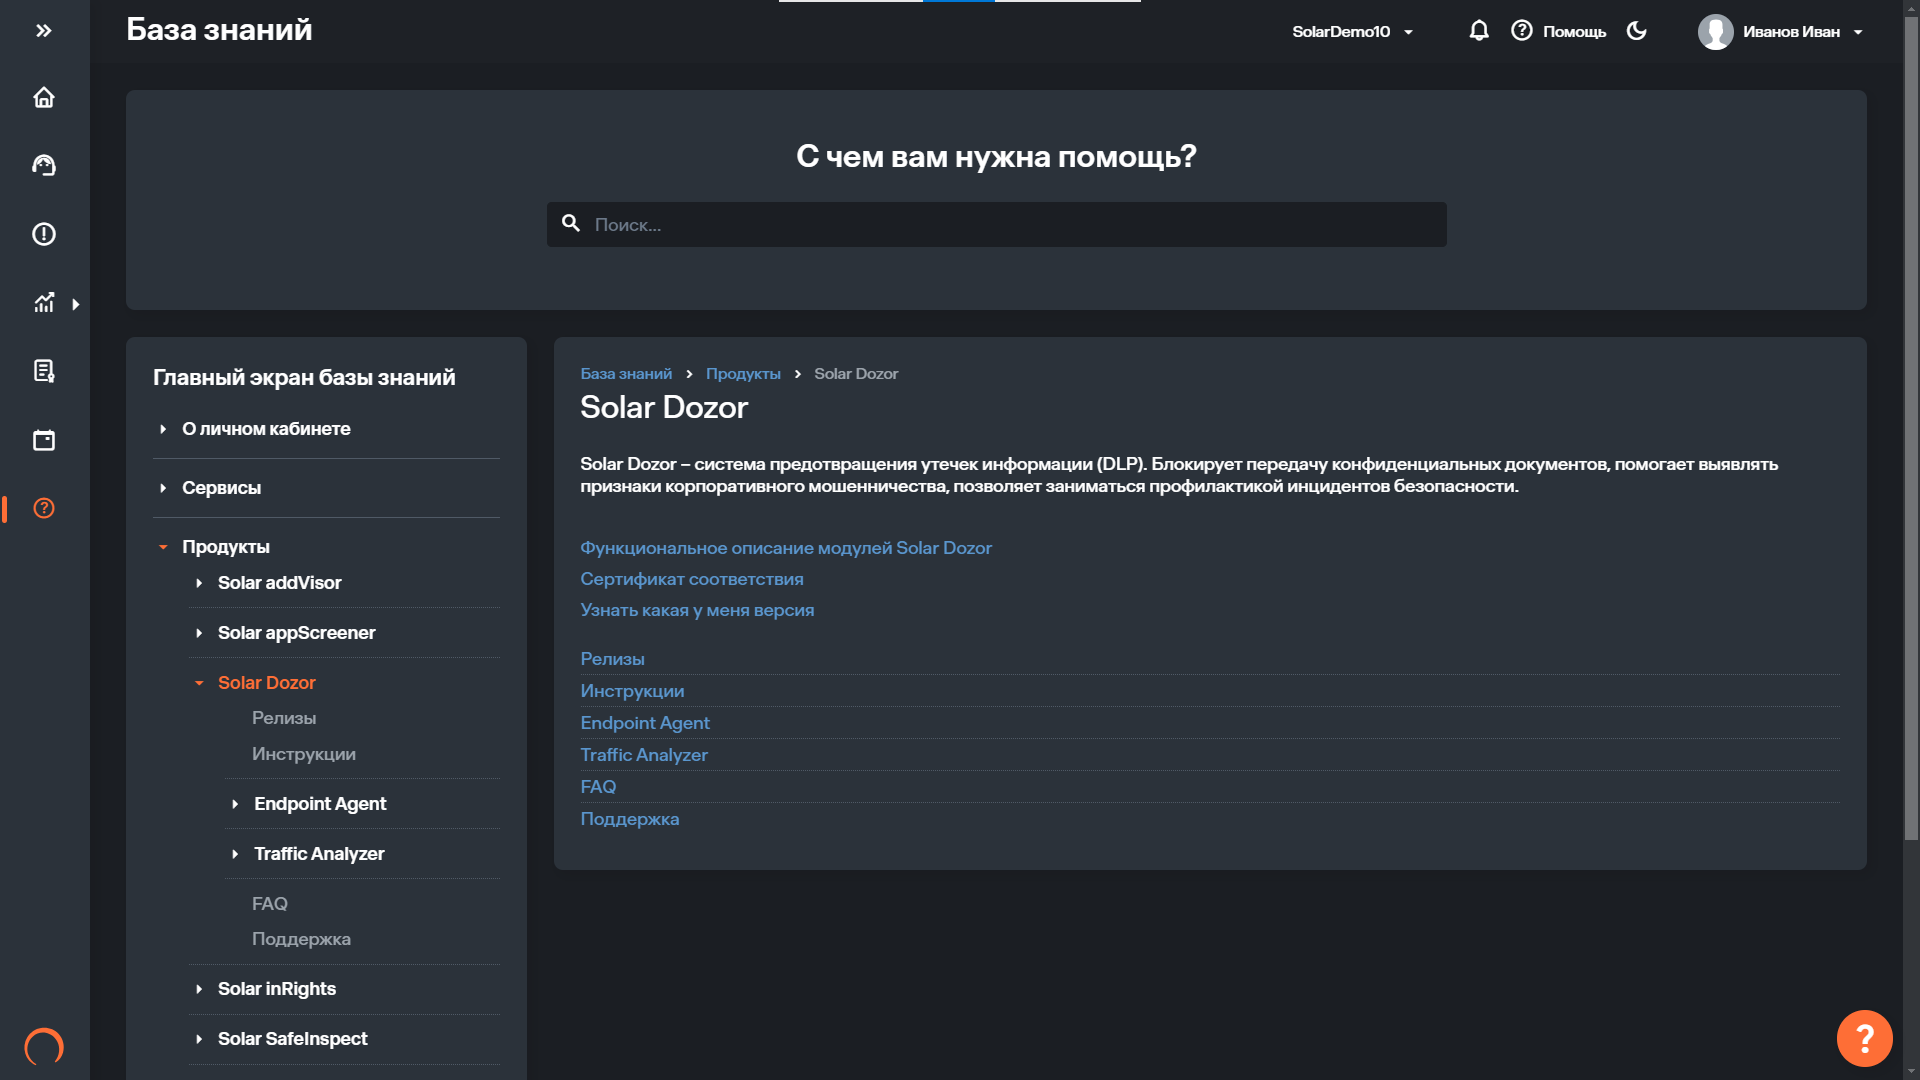Expand the Сервисы tree section
This screenshot has width=1920, height=1080.
[x=221, y=488]
